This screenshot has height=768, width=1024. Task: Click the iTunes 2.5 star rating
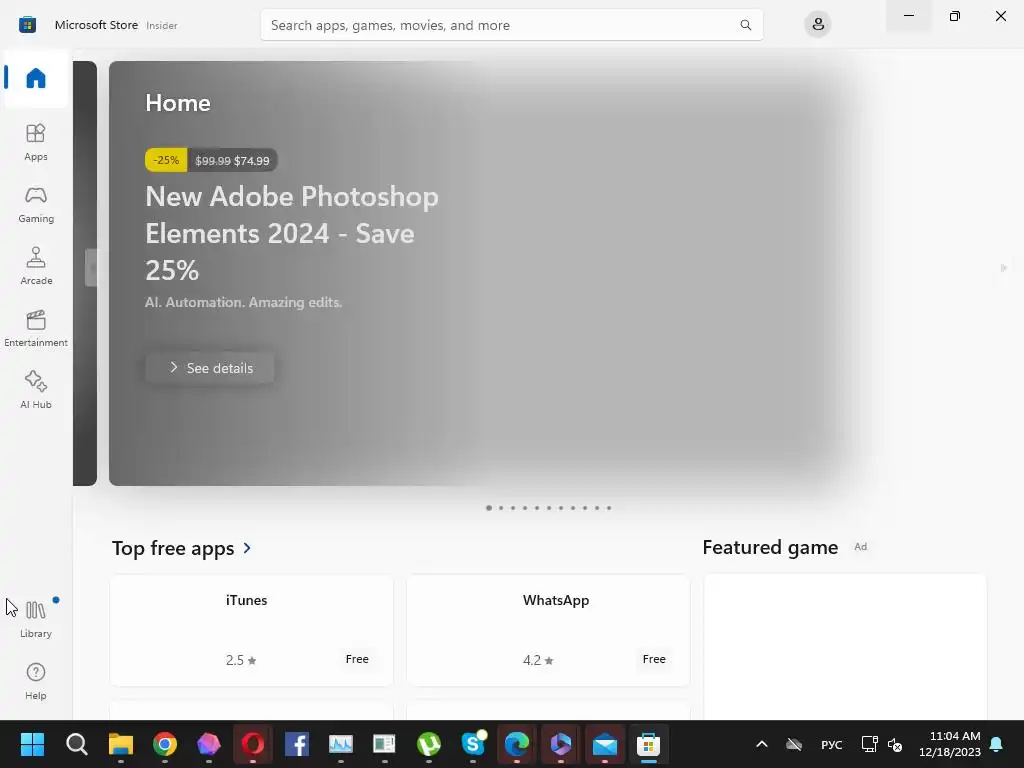(x=241, y=660)
